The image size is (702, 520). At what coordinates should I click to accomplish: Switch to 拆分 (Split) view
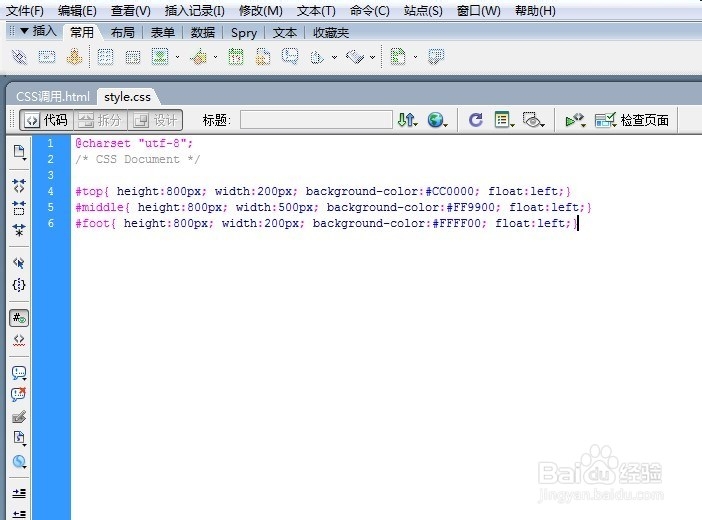[100, 120]
